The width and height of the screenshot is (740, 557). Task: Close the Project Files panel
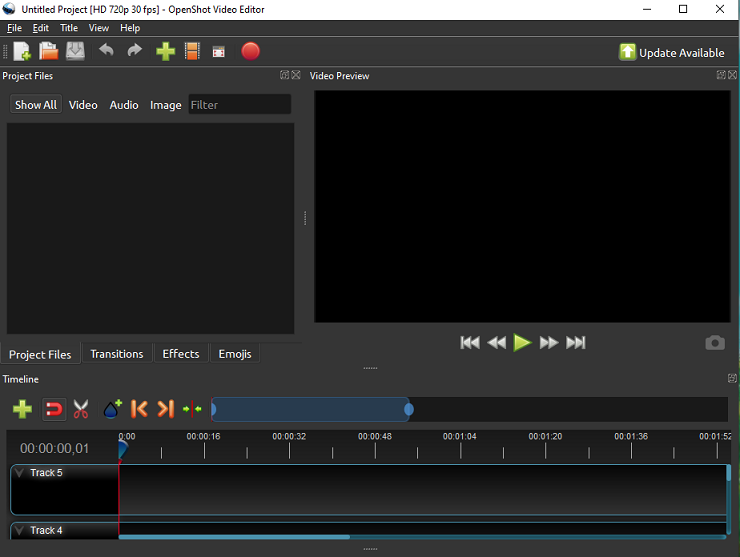296,75
